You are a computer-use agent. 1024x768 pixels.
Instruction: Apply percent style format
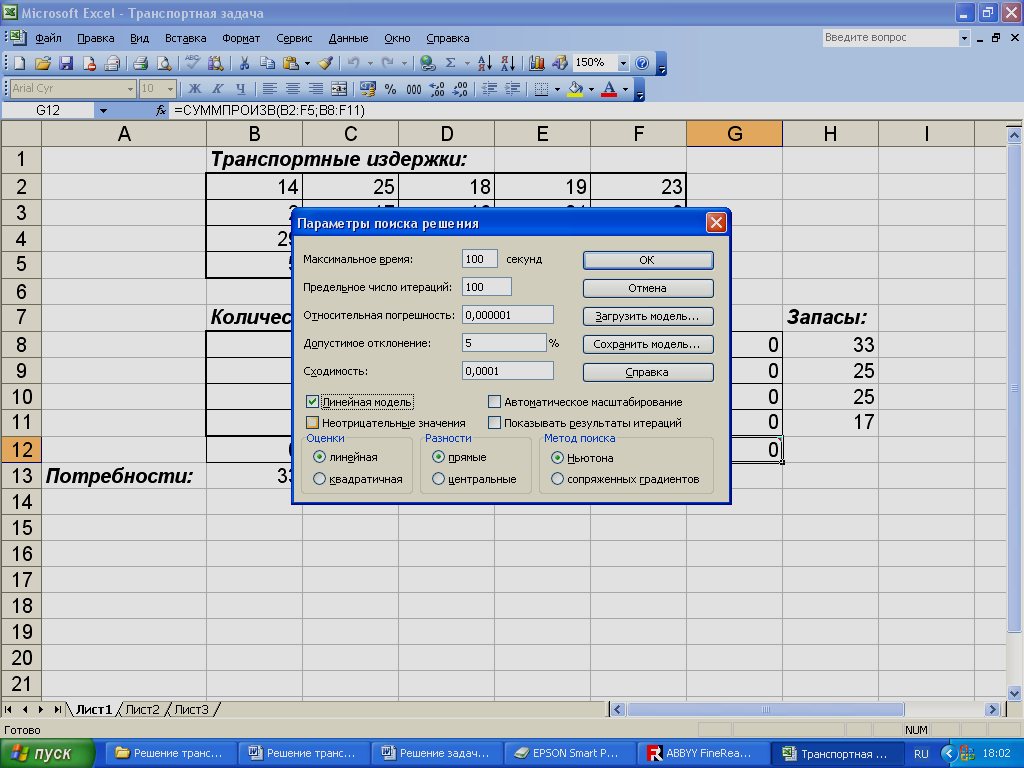click(x=391, y=89)
